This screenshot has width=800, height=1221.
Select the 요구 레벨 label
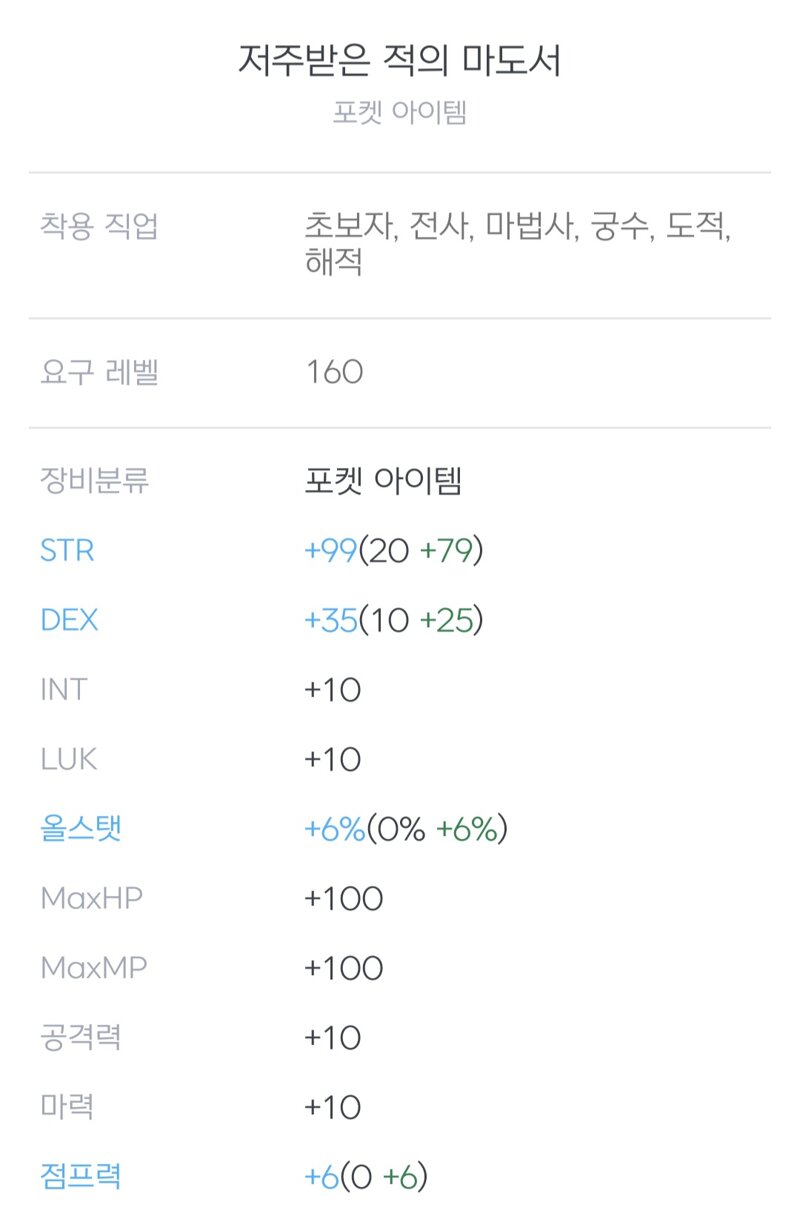99,373
